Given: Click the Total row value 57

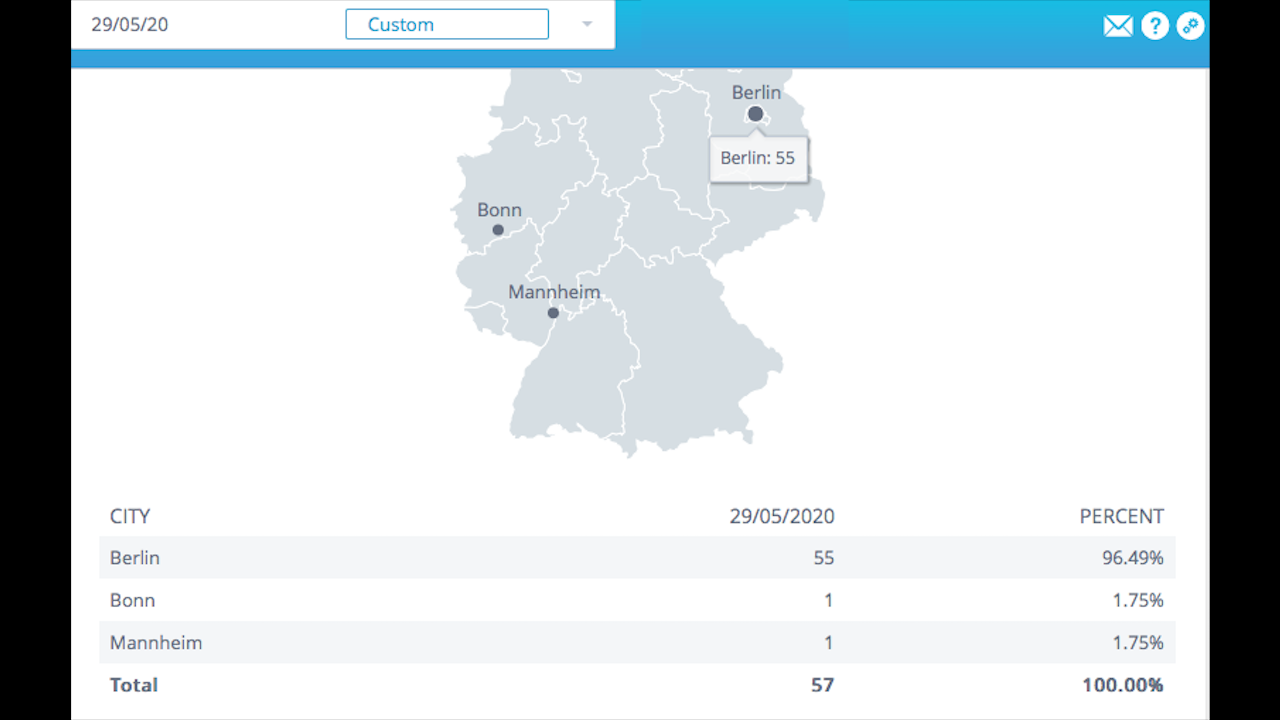Looking at the screenshot, I should pos(823,685).
